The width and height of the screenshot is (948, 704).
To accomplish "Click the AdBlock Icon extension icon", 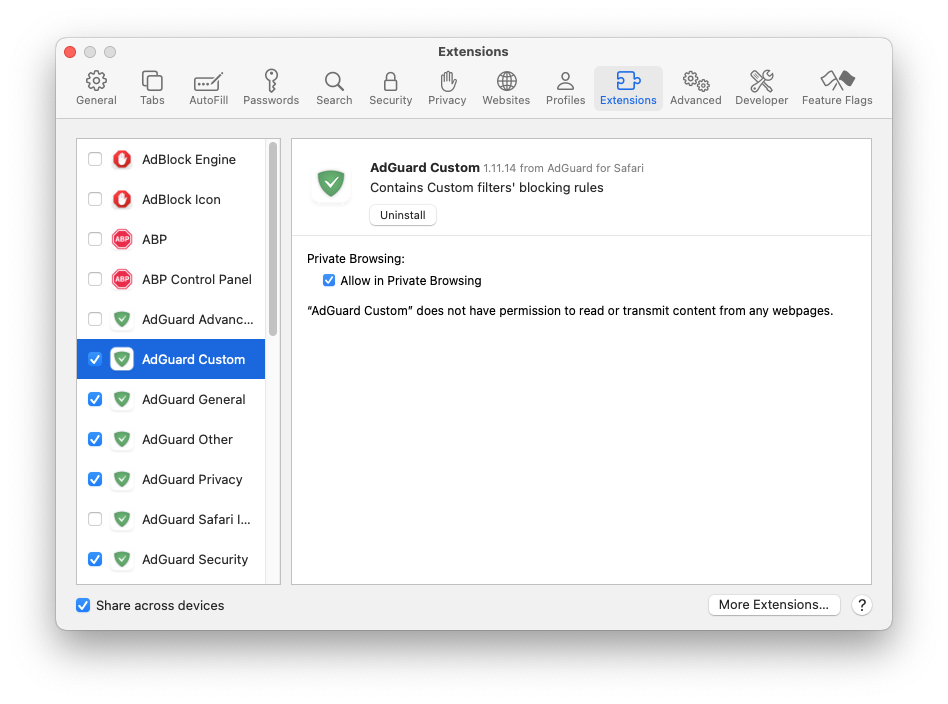I will tap(122, 199).
